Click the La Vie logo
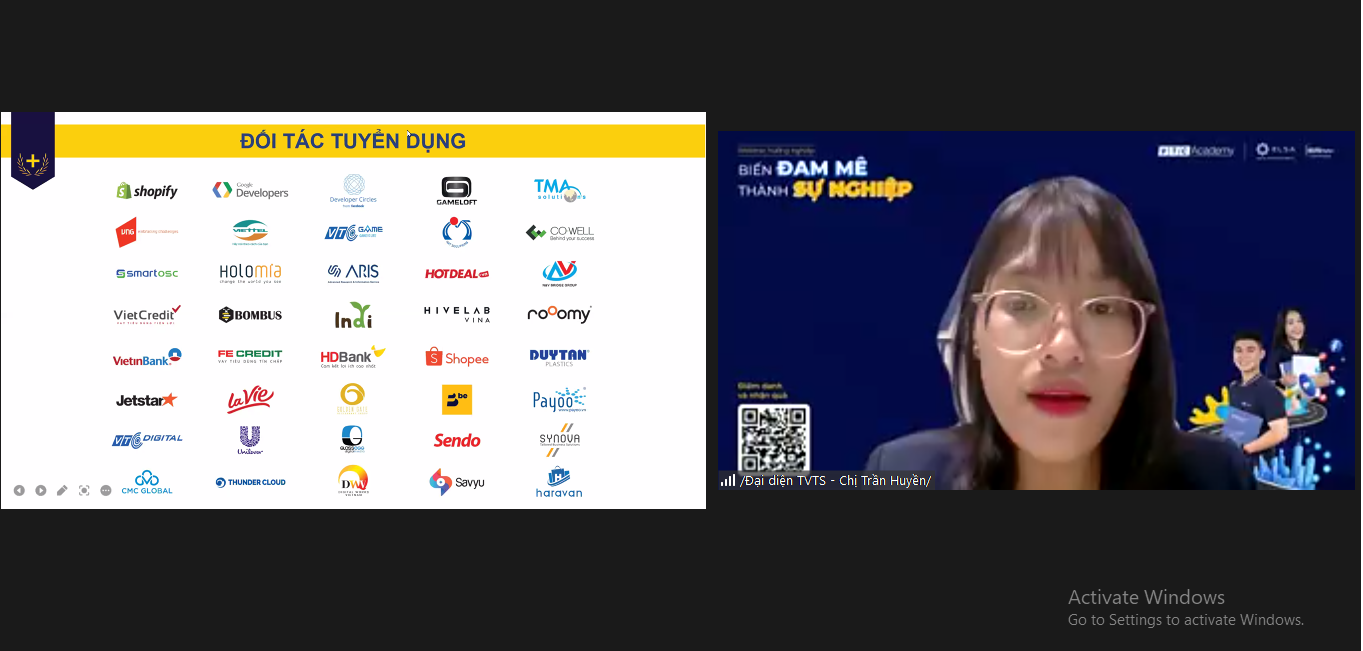 click(x=250, y=400)
